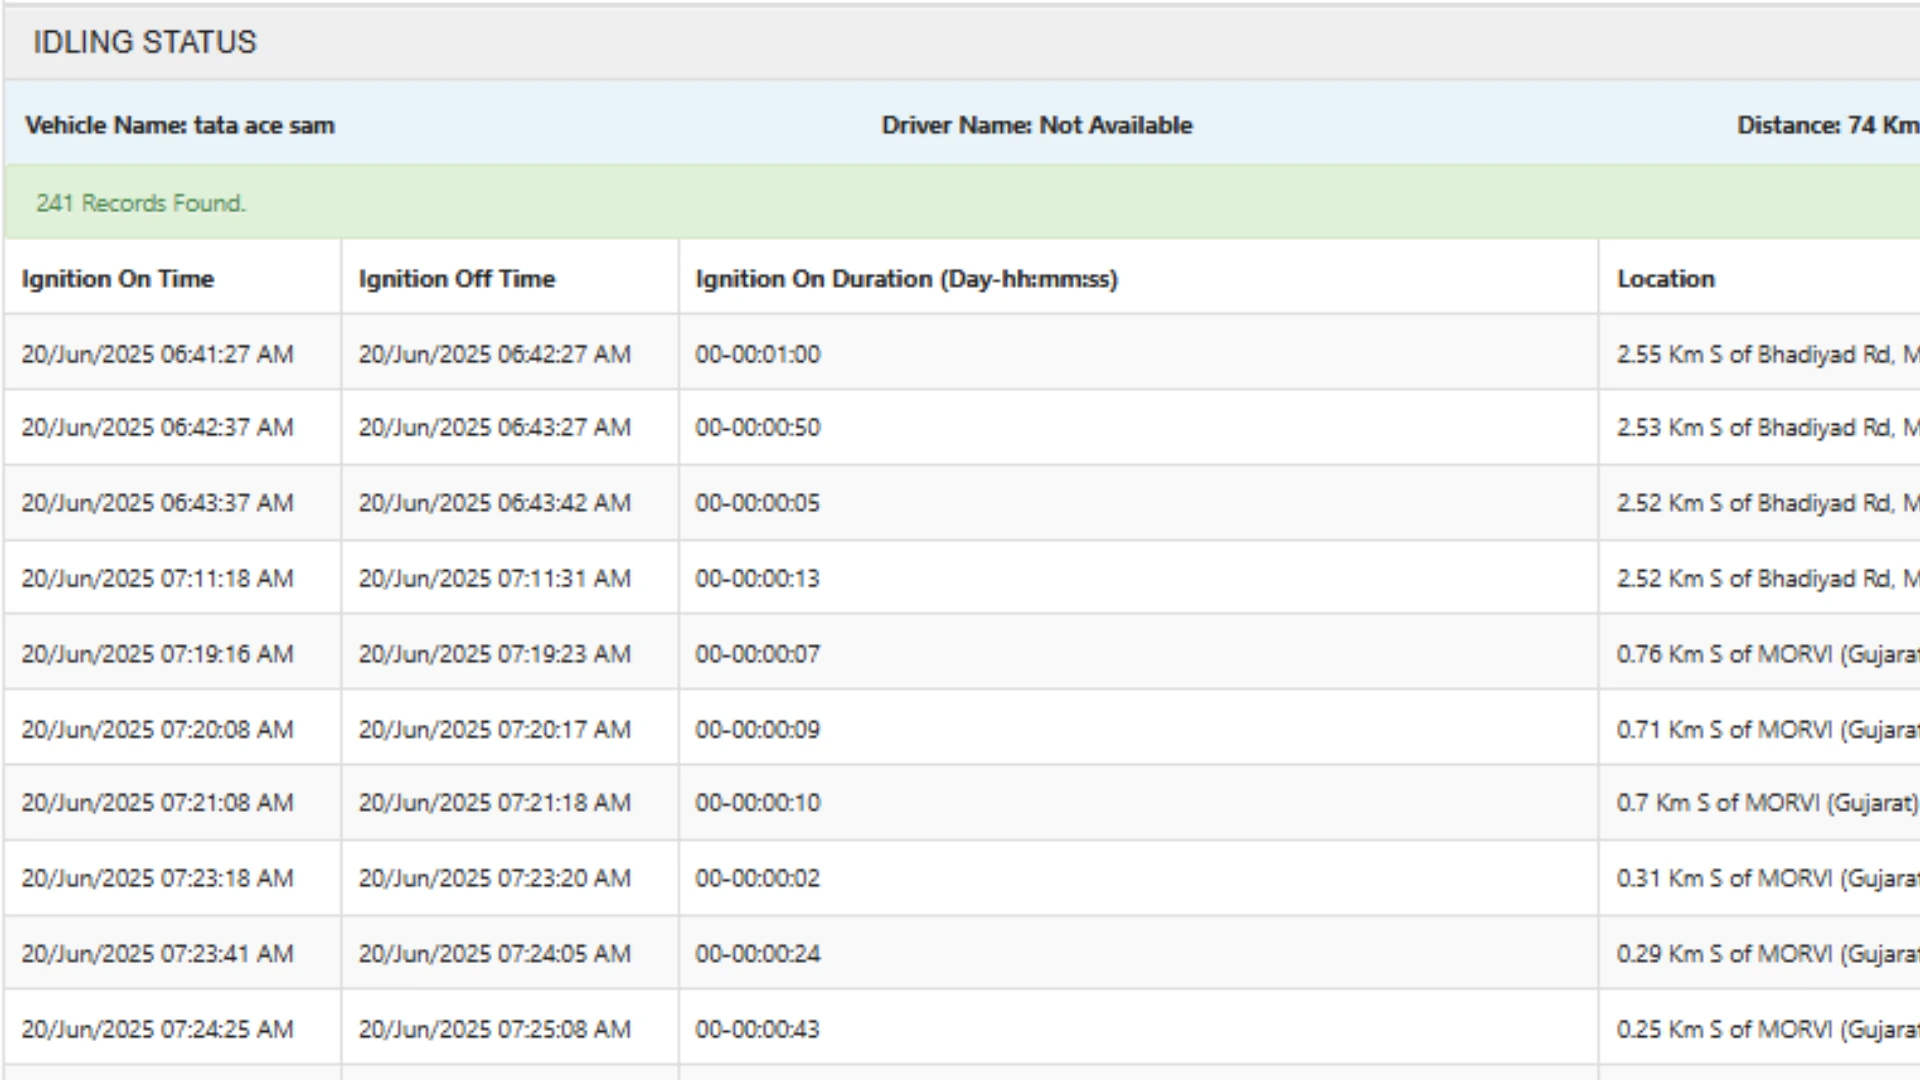This screenshot has height=1080, width=1920.
Task: Select ignition on time 07:24:25 AM cell
Action: (x=158, y=1029)
